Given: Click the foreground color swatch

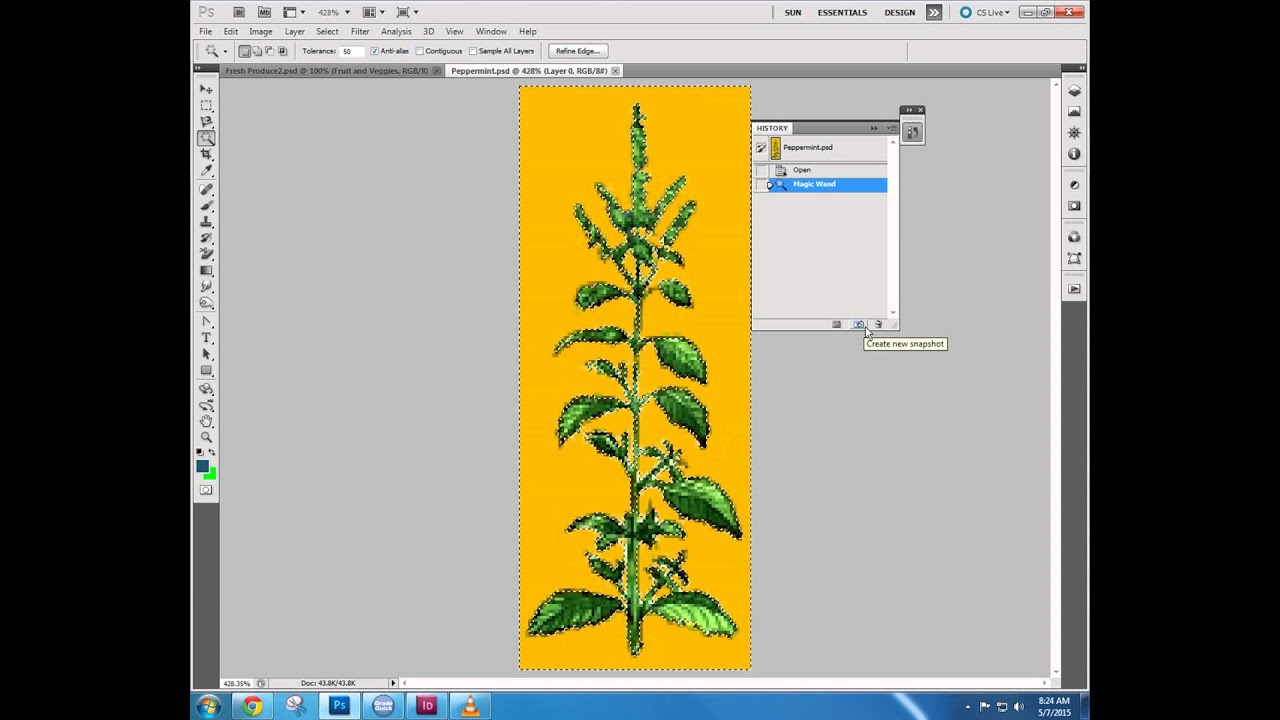Looking at the screenshot, I should 203,466.
